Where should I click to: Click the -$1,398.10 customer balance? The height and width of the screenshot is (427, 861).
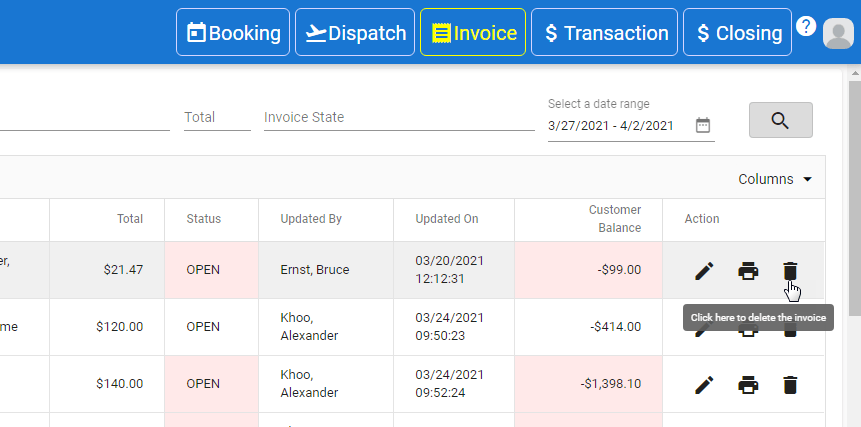click(611, 384)
